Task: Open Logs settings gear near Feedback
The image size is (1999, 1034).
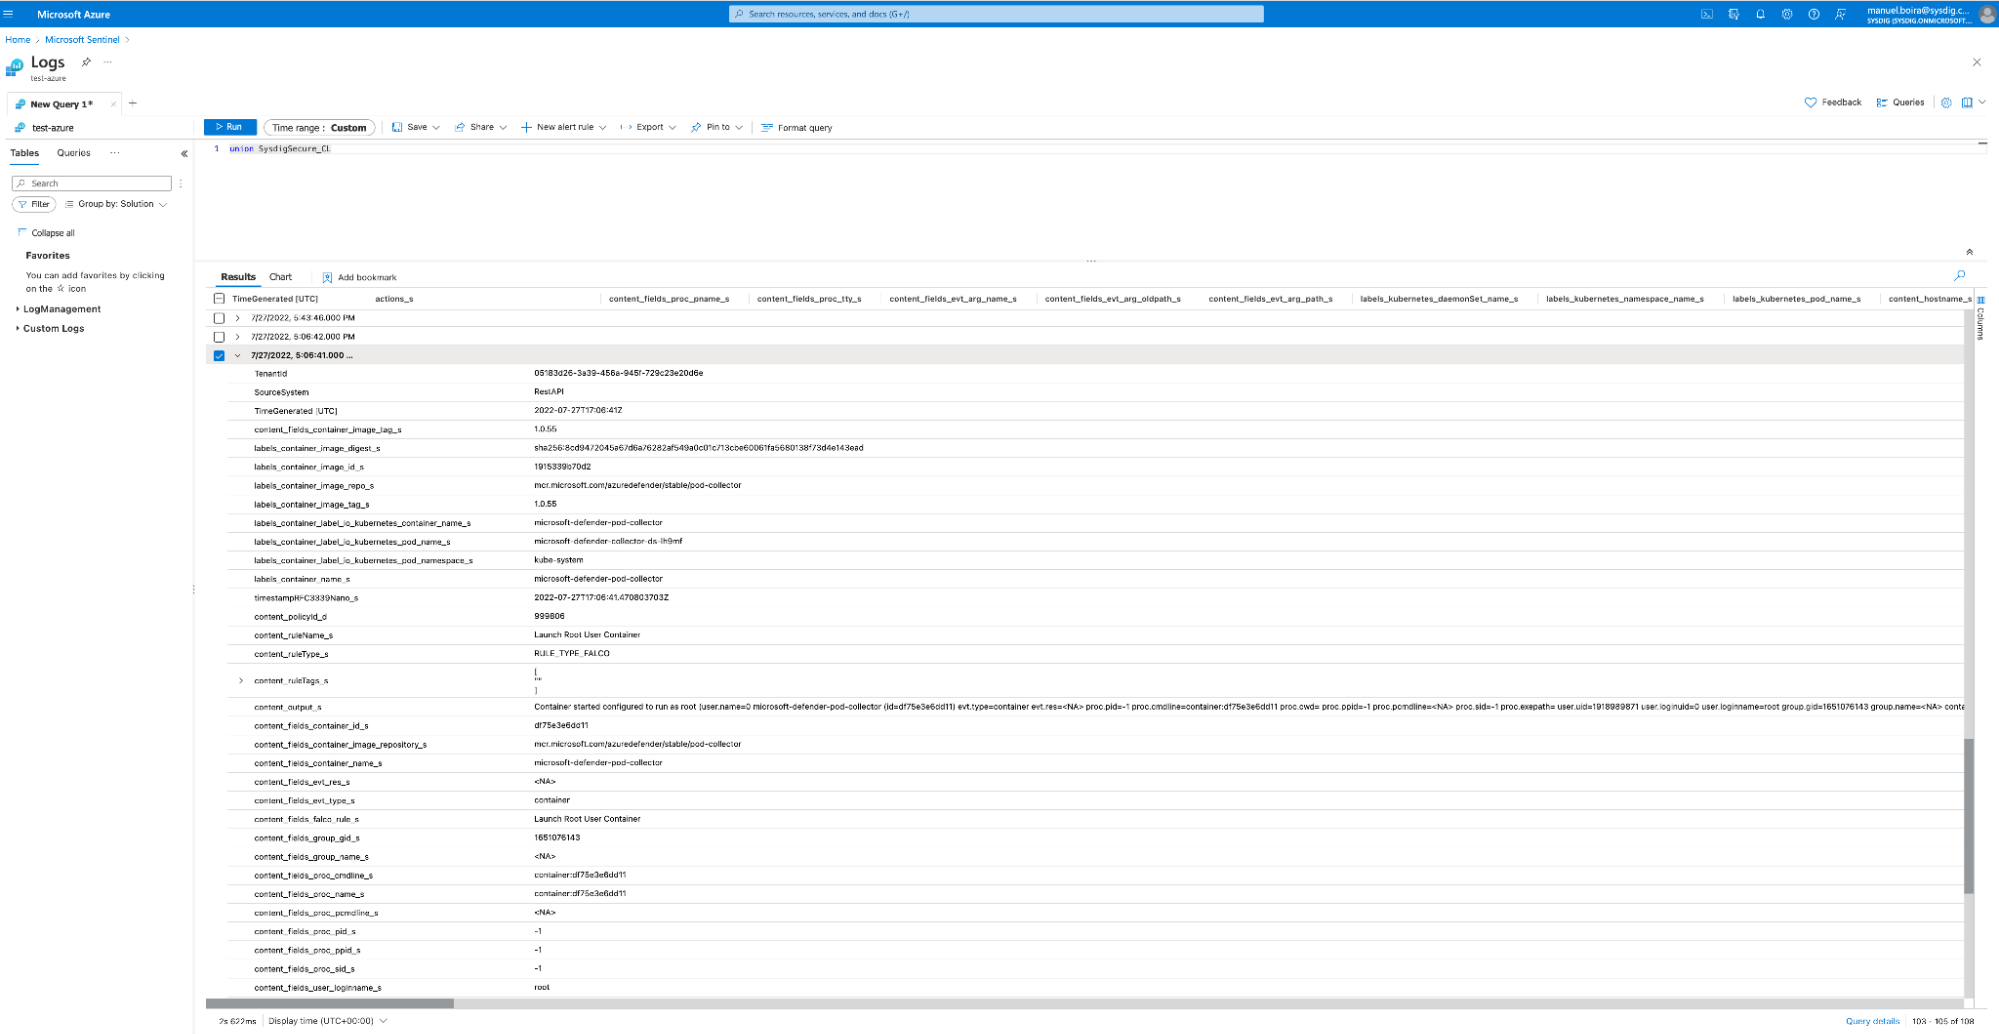Action: click(x=1945, y=102)
